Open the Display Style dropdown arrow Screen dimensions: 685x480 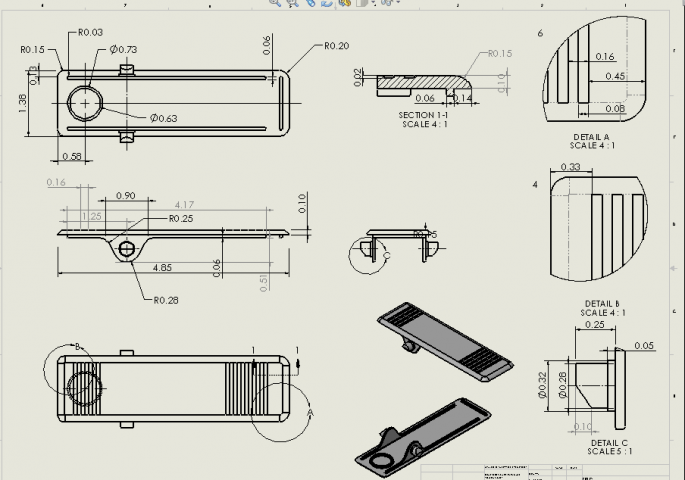point(370,3)
